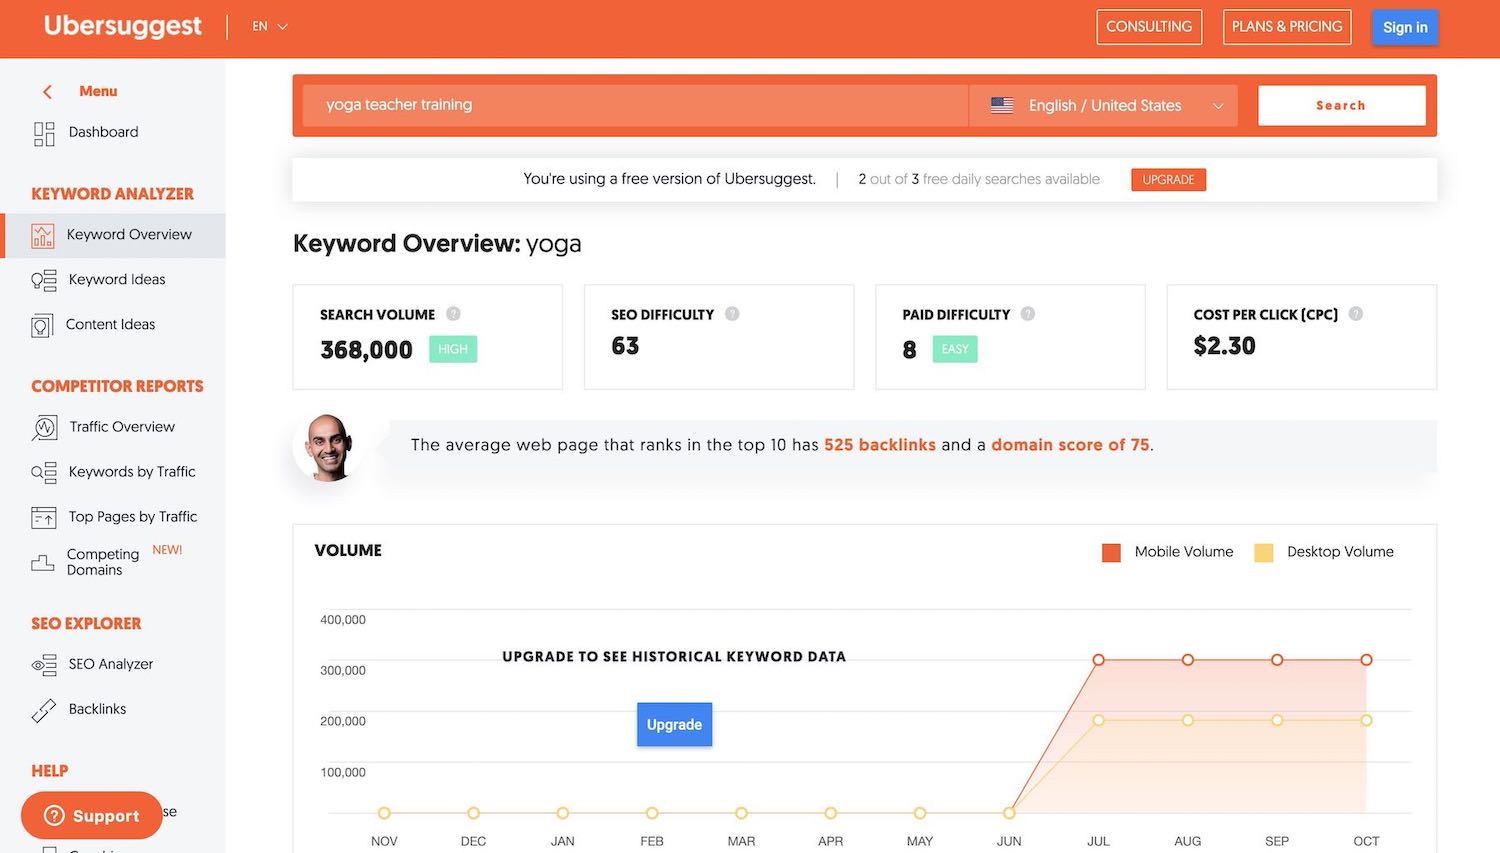Click the Keyword Overview: yoga heading
Image resolution: width=1500 pixels, height=853 pixels.
pyautogui.click(x=437, y=244)
